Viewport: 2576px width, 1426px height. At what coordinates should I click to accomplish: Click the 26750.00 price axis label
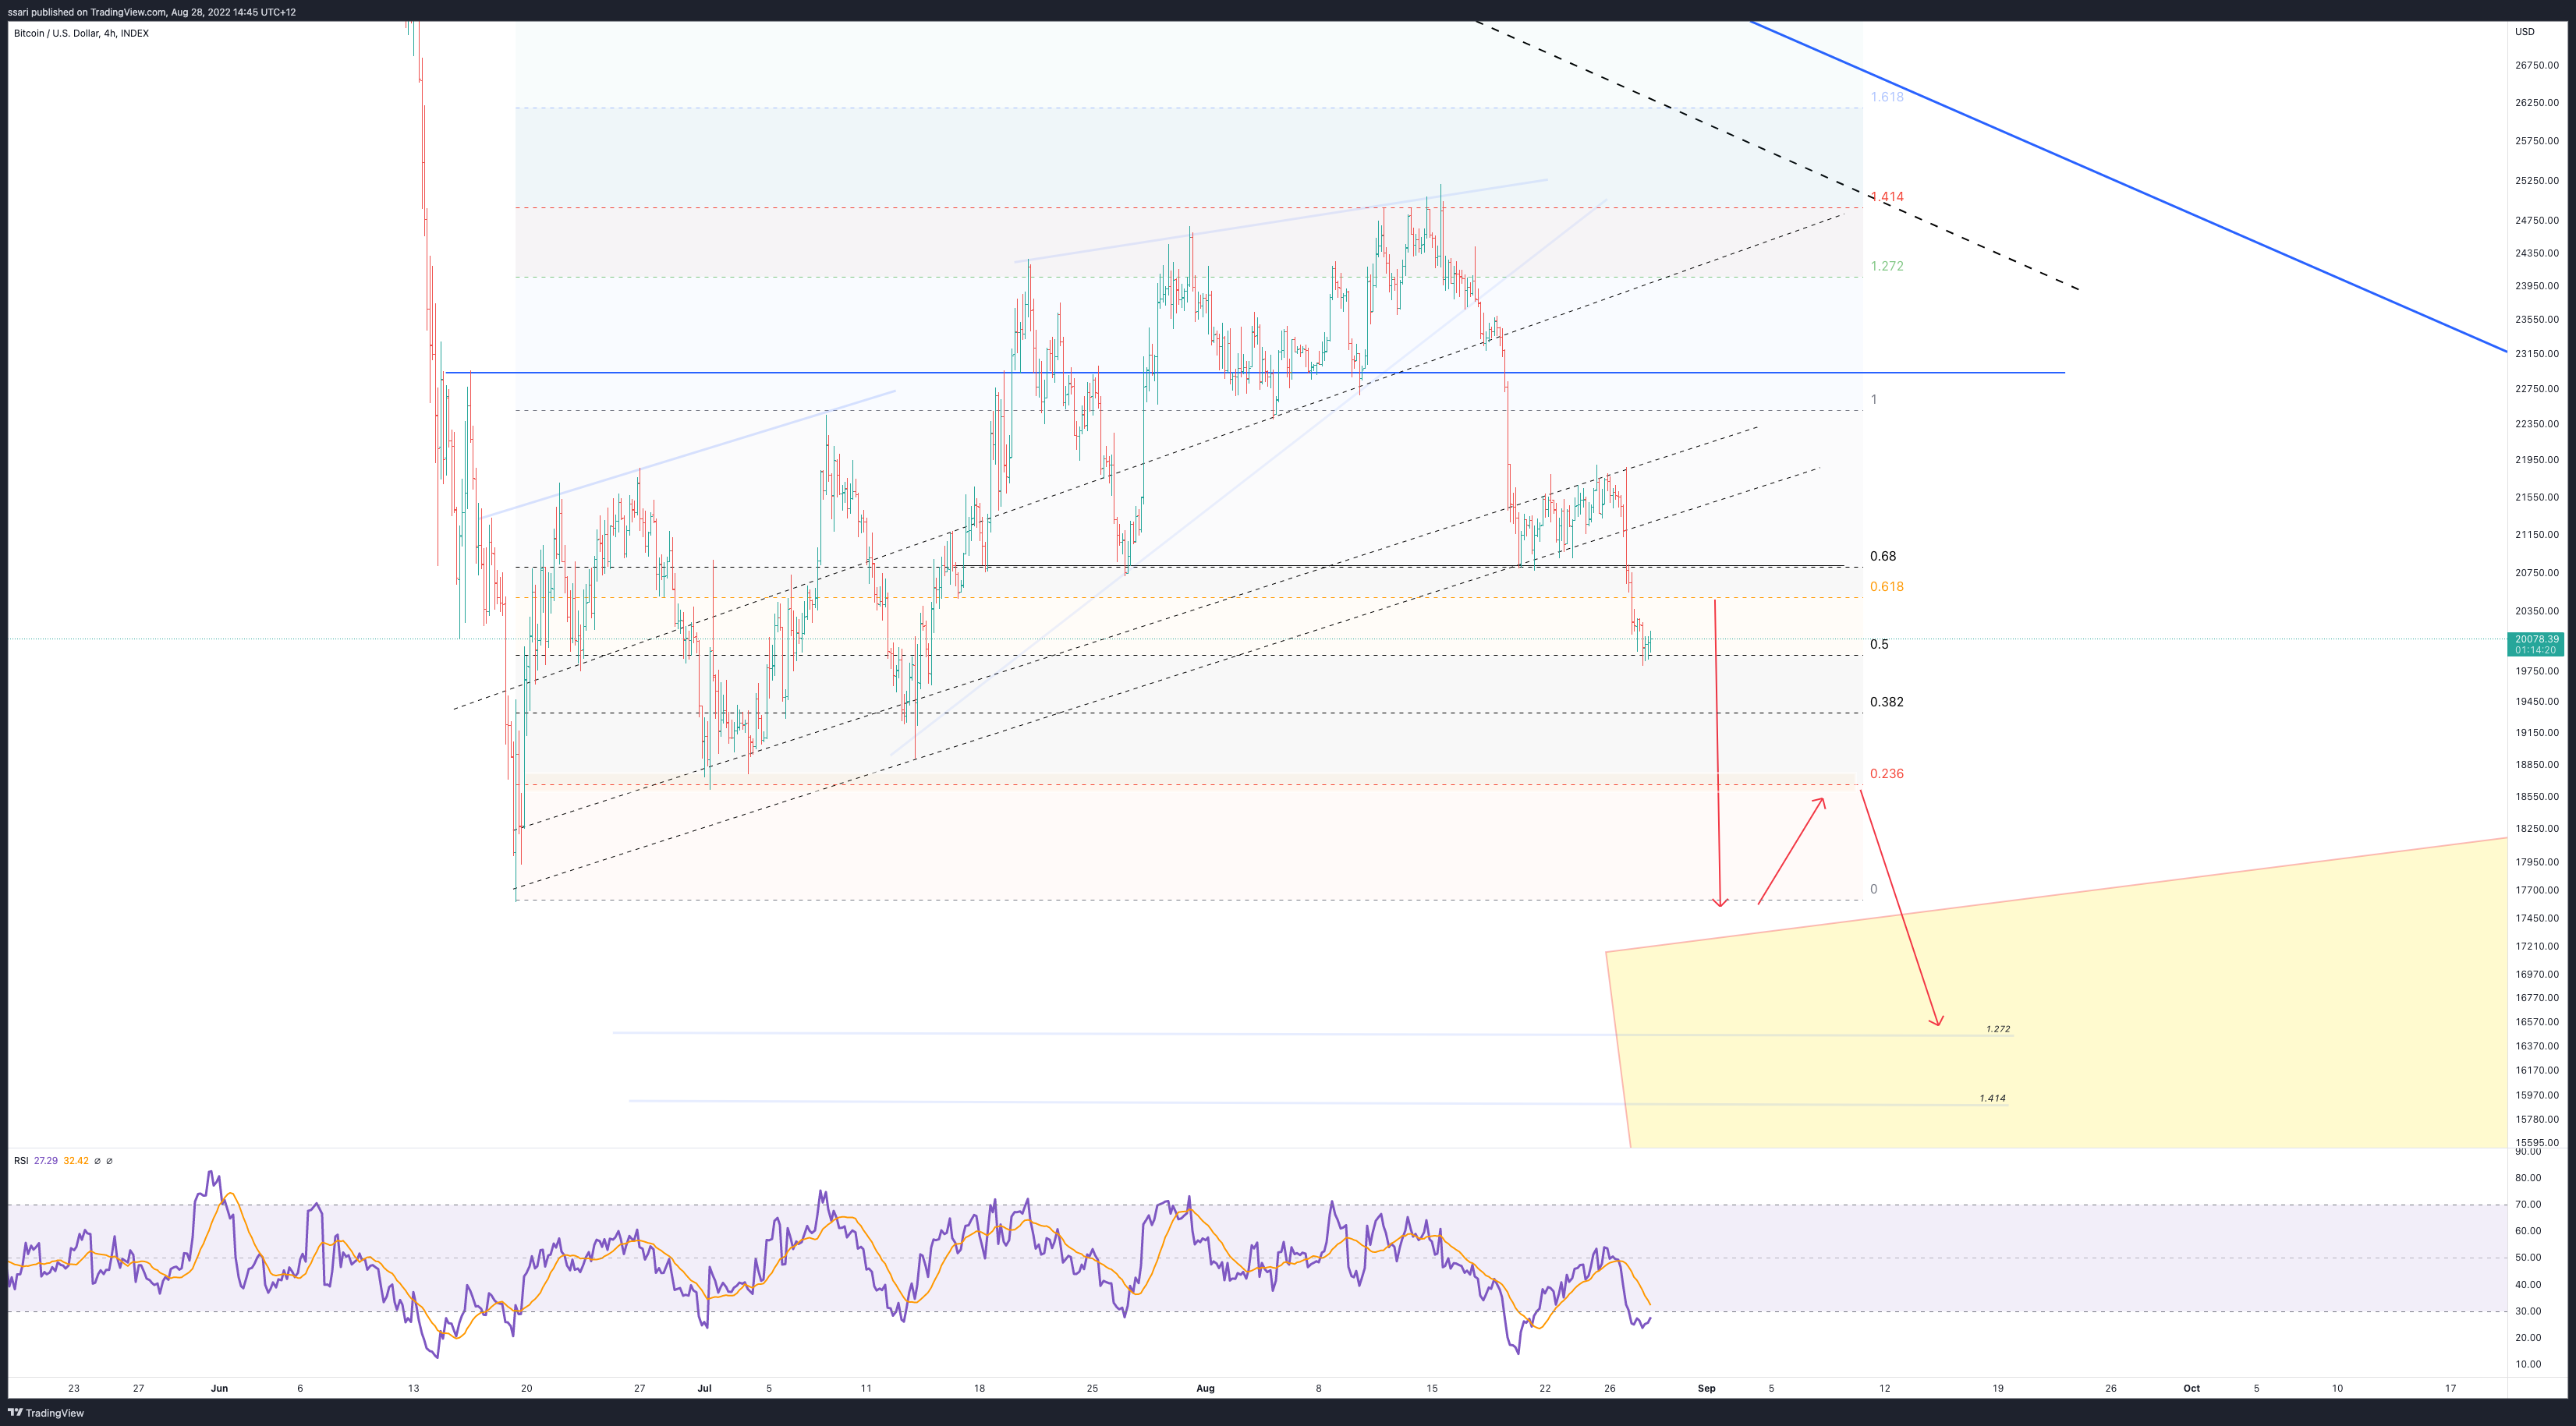click(x=2537, y=65)
